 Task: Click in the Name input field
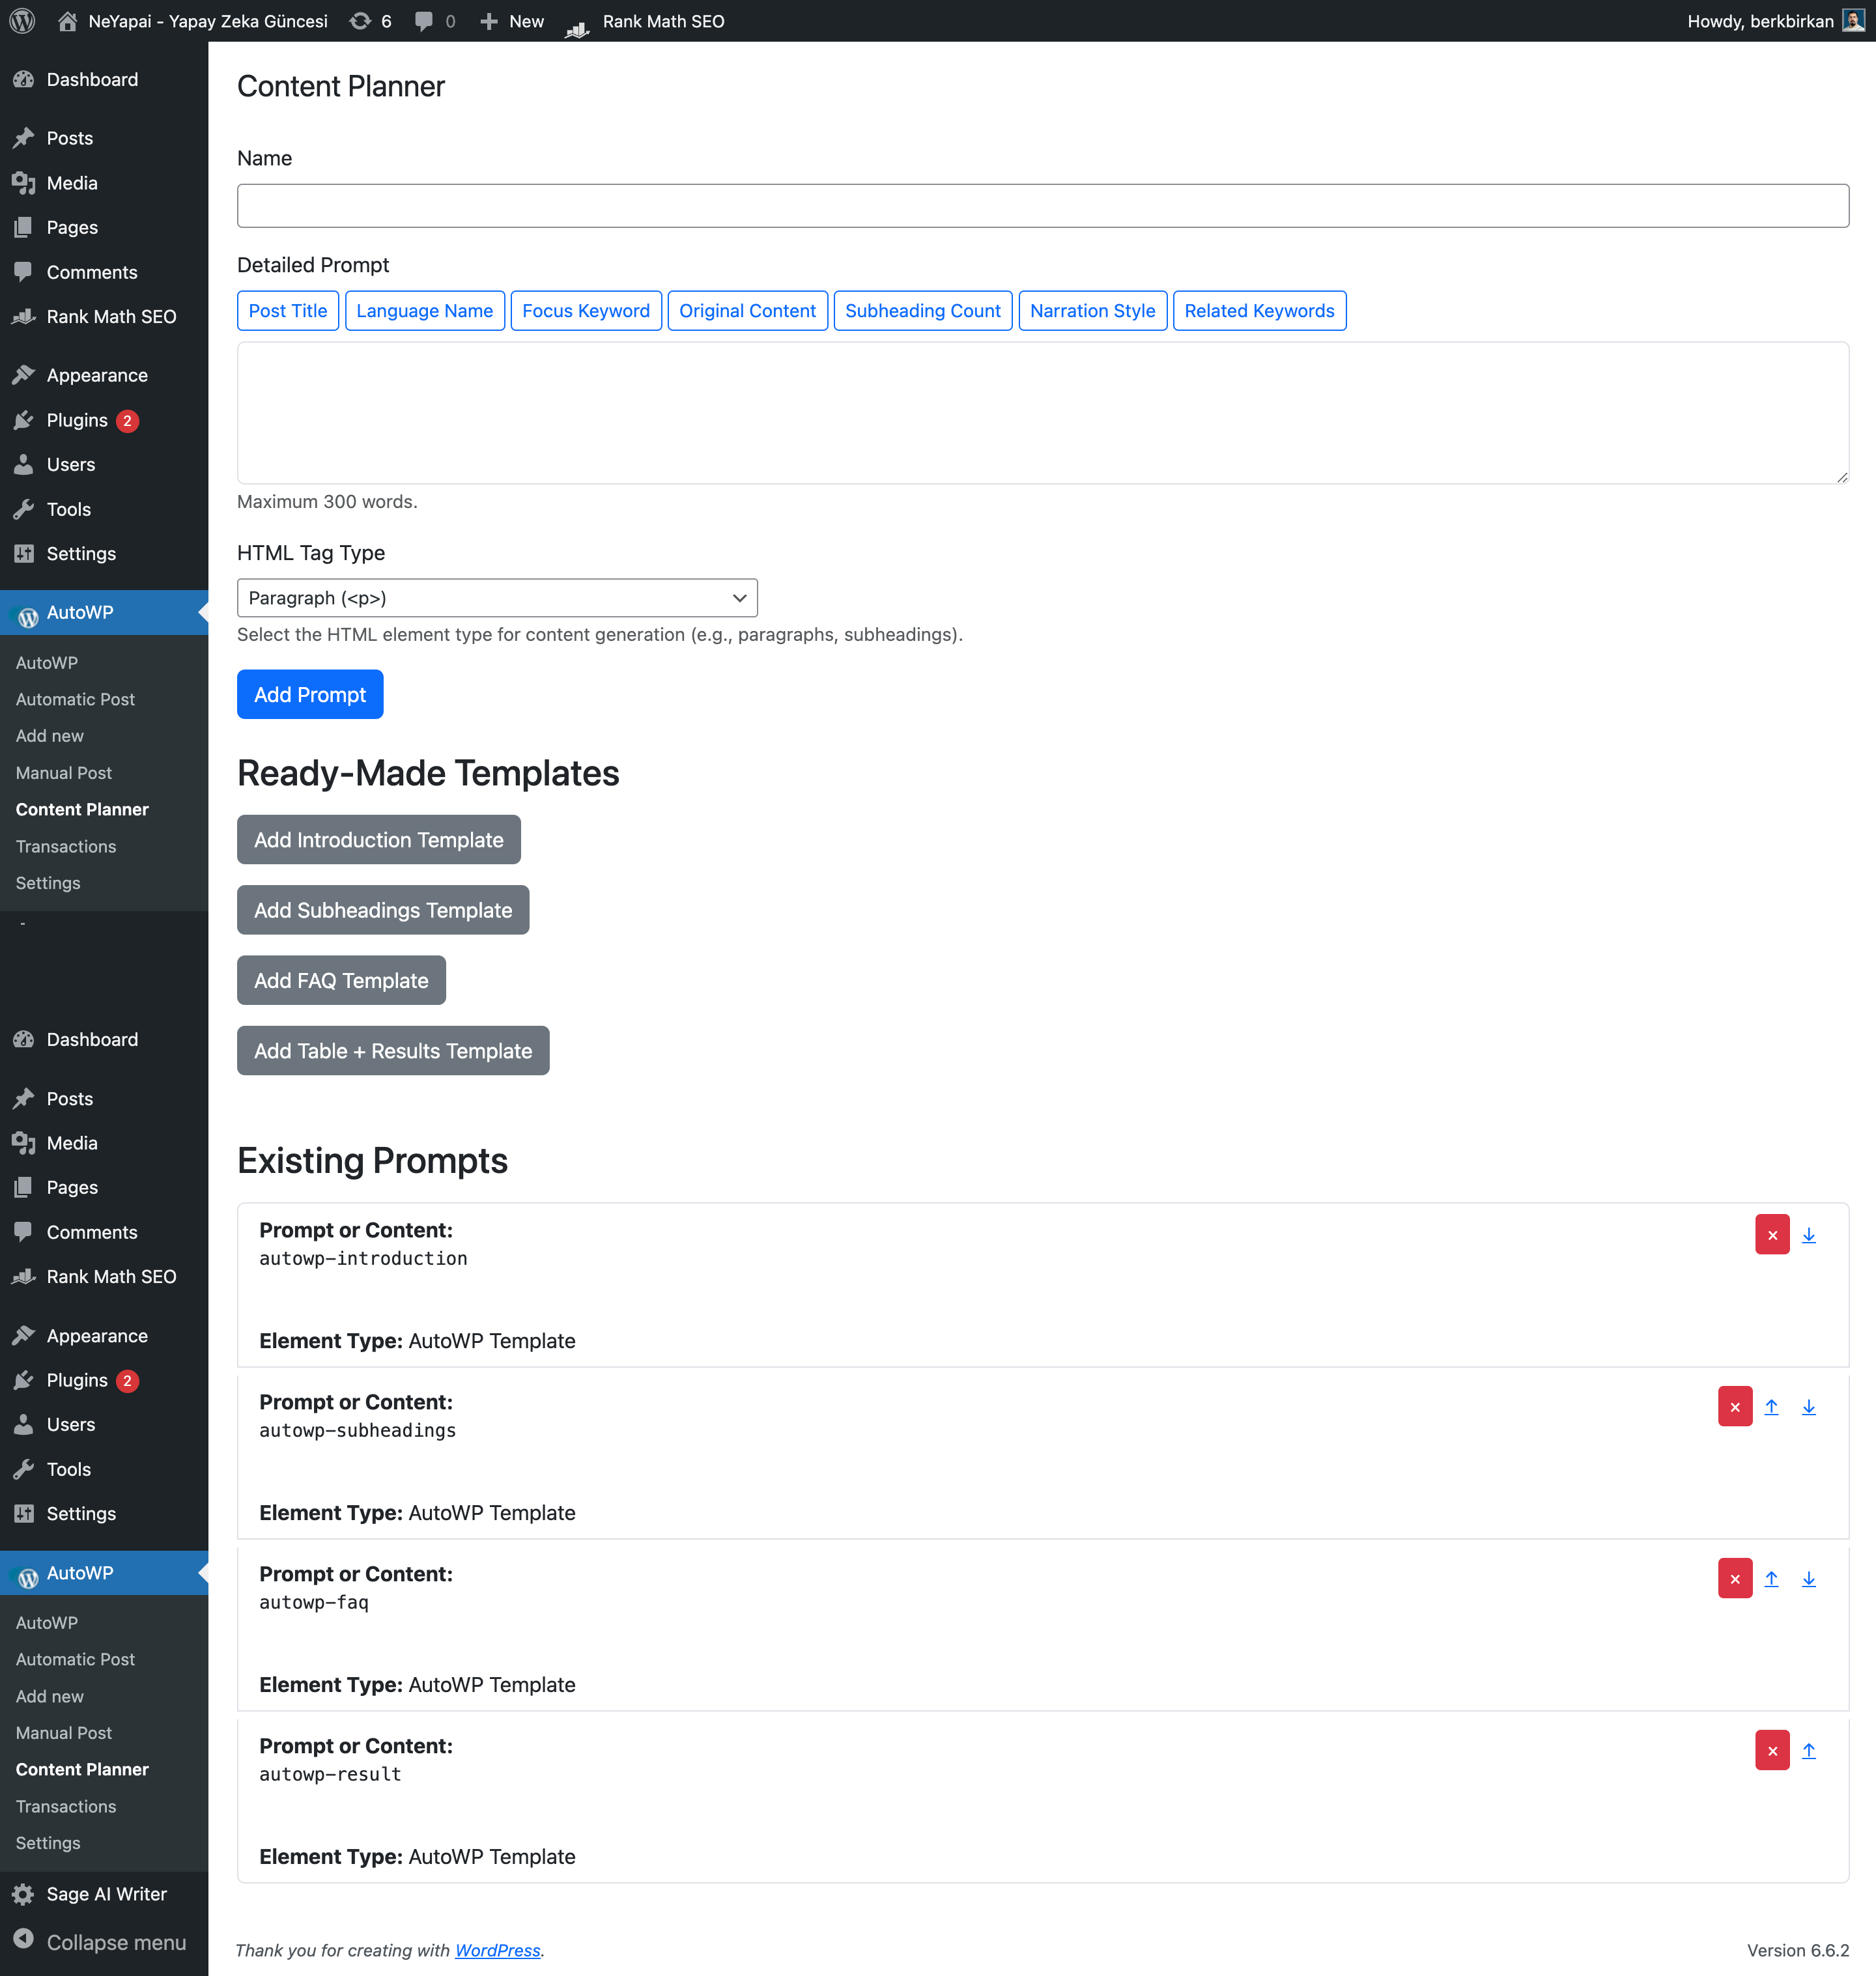(x=1042, y=206)
